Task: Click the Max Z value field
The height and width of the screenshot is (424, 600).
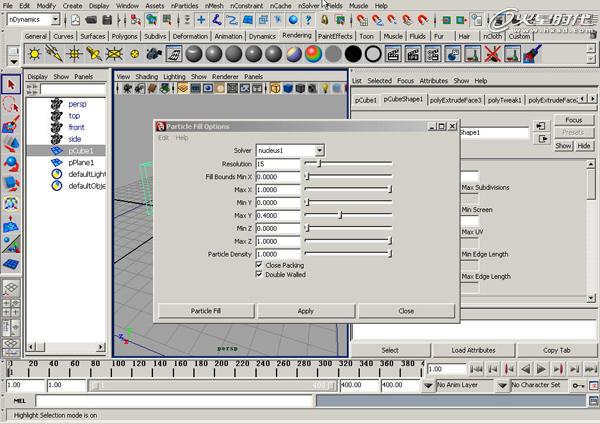Action: pos(278,241)
